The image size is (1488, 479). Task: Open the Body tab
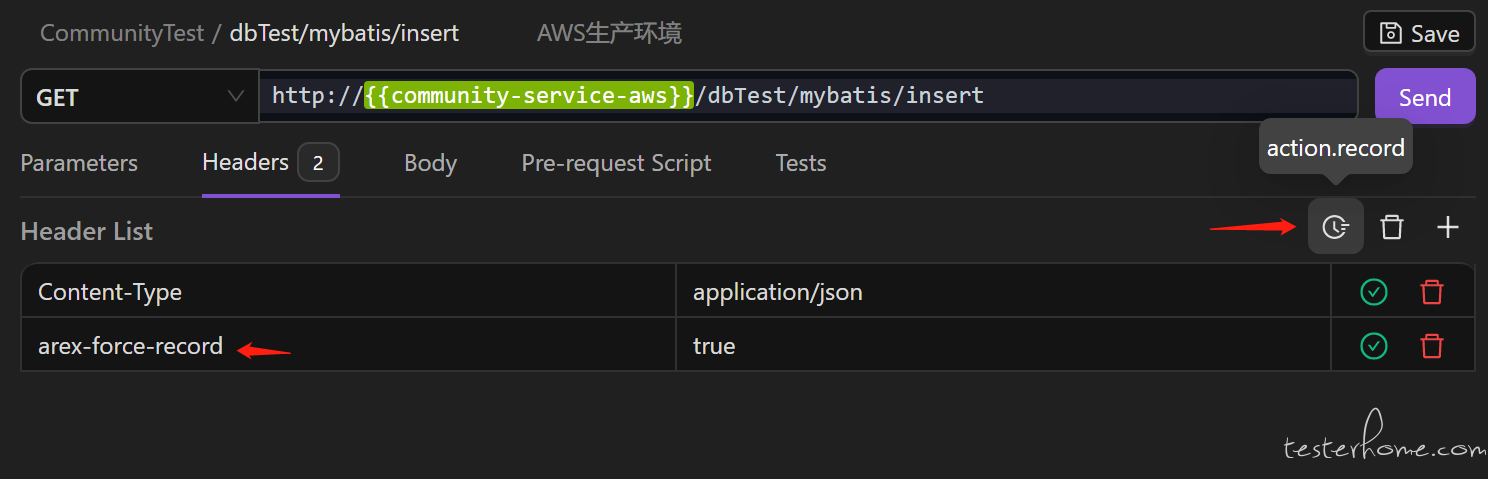point(430,163)
